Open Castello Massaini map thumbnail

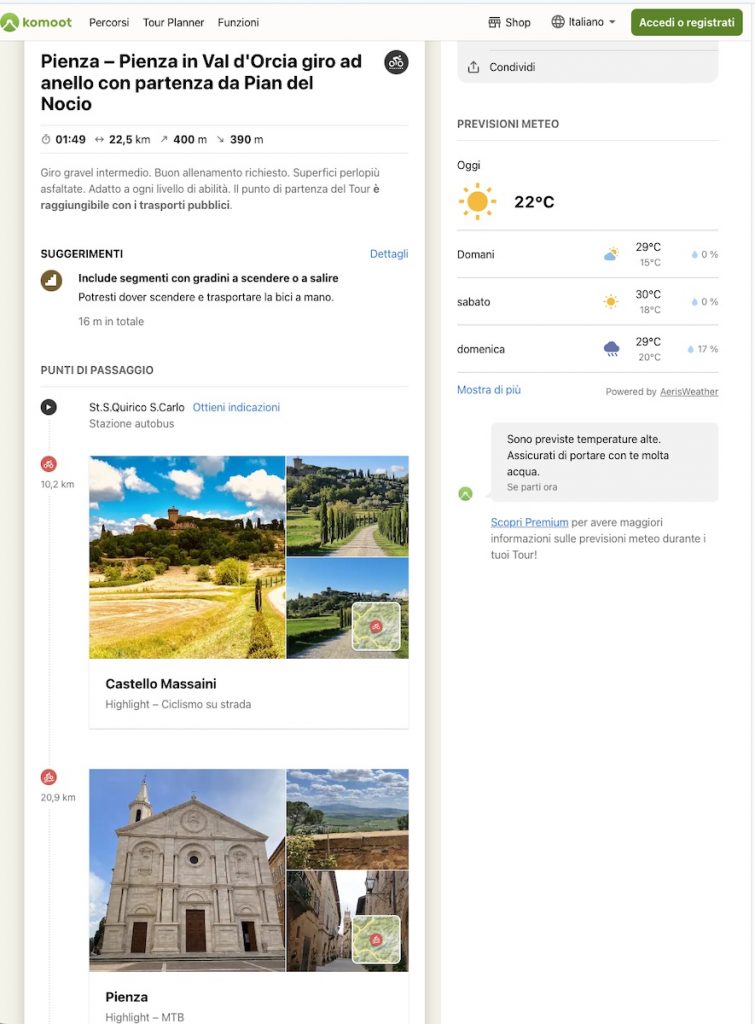(376, 627)
